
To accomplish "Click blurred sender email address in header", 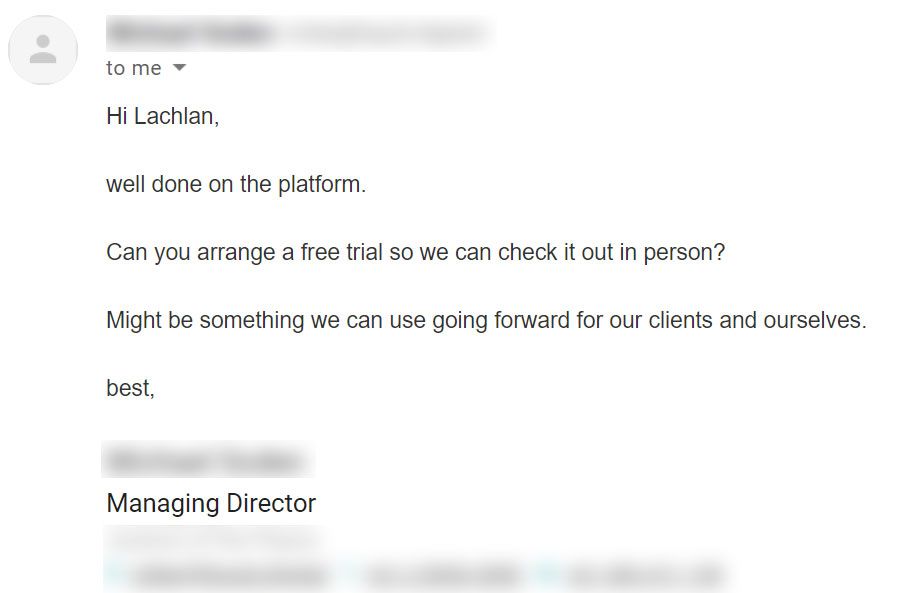I will click(385, 33).
